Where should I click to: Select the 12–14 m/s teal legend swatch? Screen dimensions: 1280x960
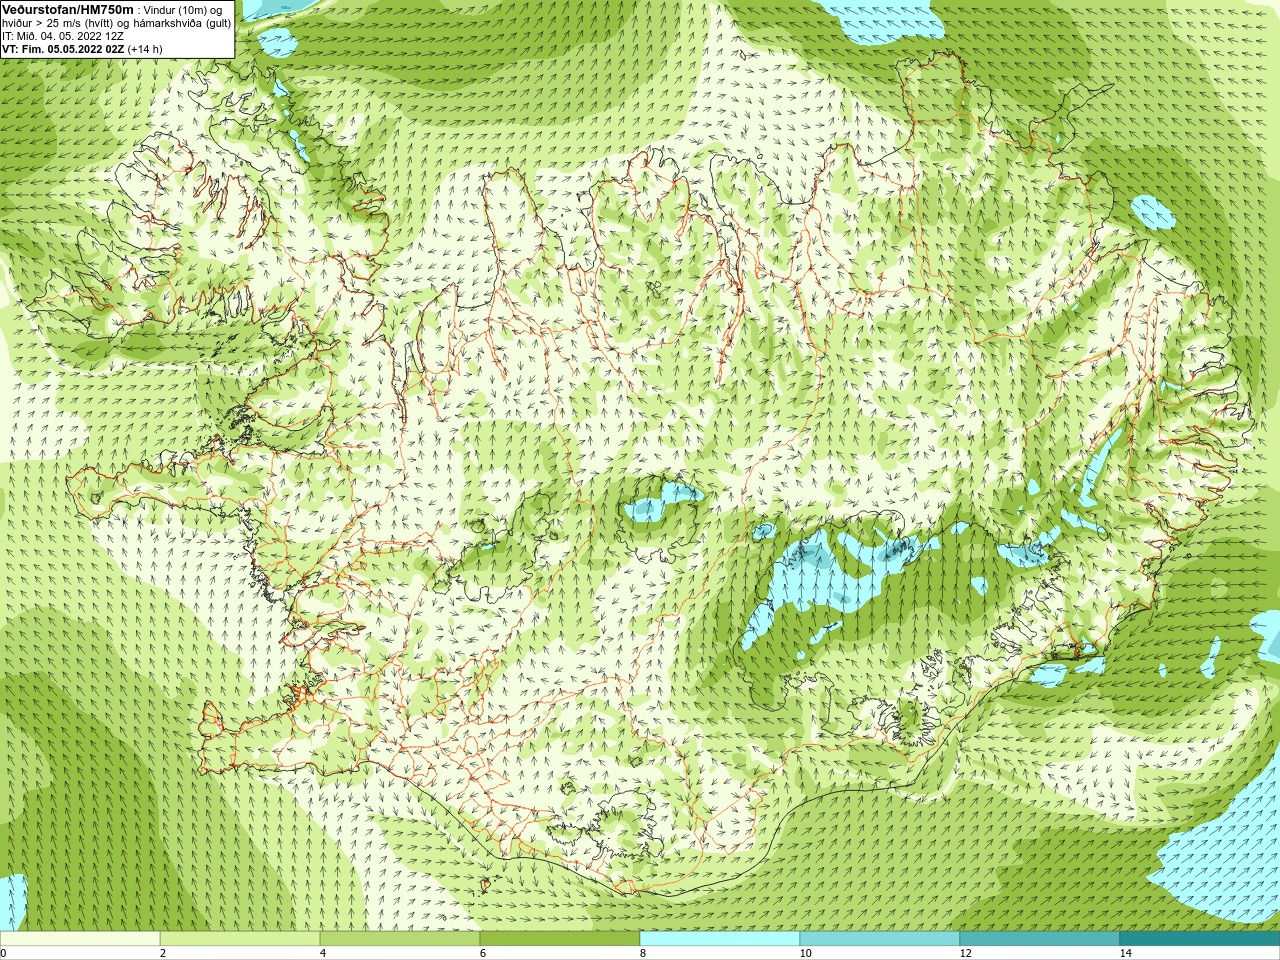[1040, 939]
